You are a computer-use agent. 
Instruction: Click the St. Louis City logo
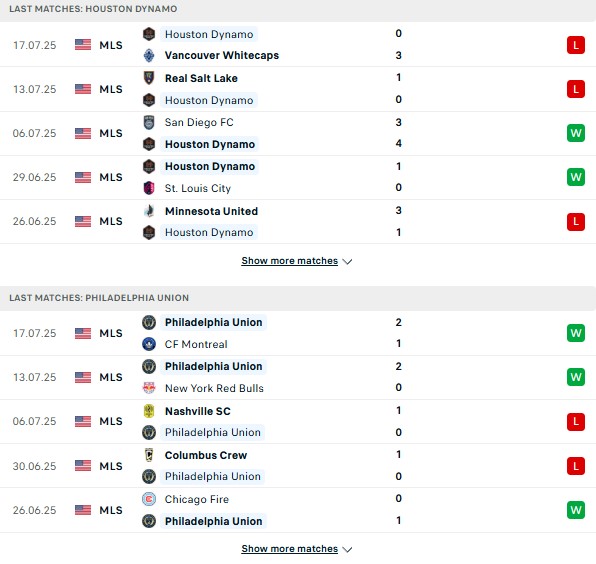coord(149,188)
